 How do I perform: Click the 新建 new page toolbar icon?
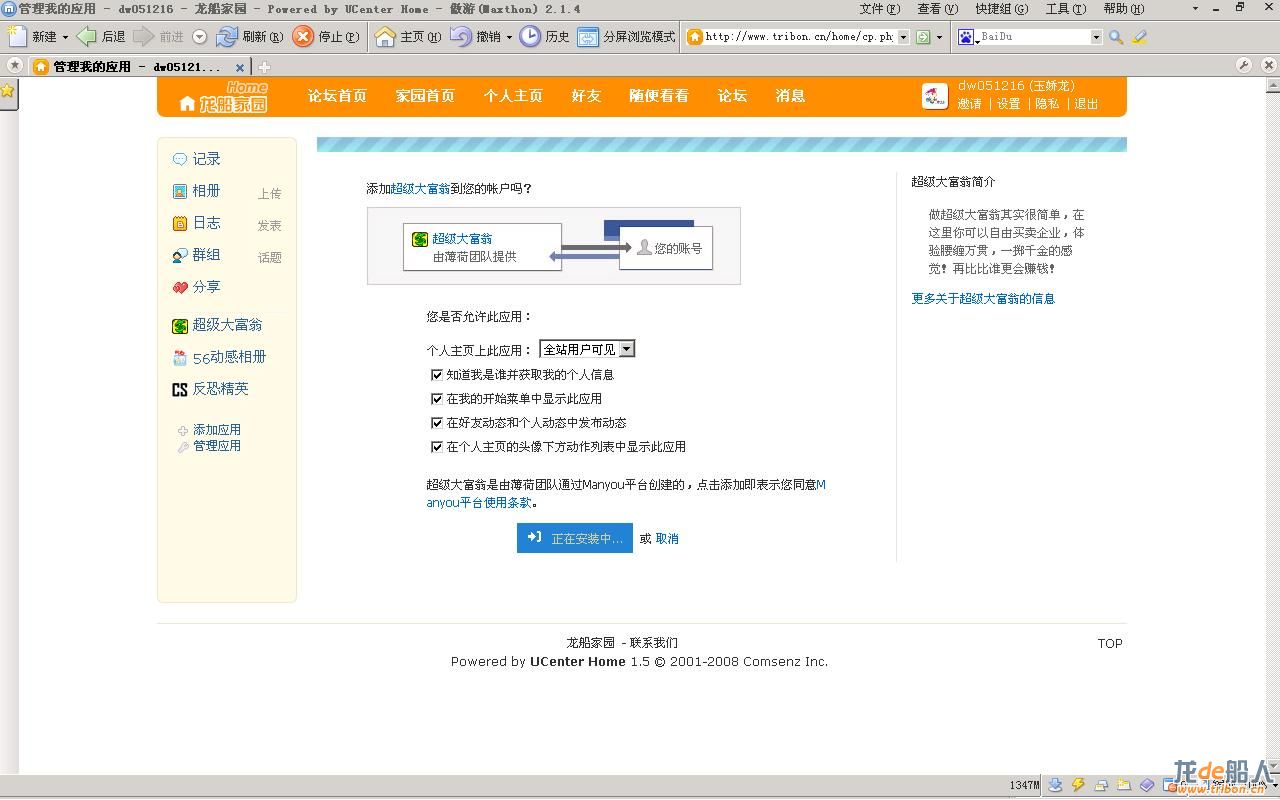click(18, 37)
